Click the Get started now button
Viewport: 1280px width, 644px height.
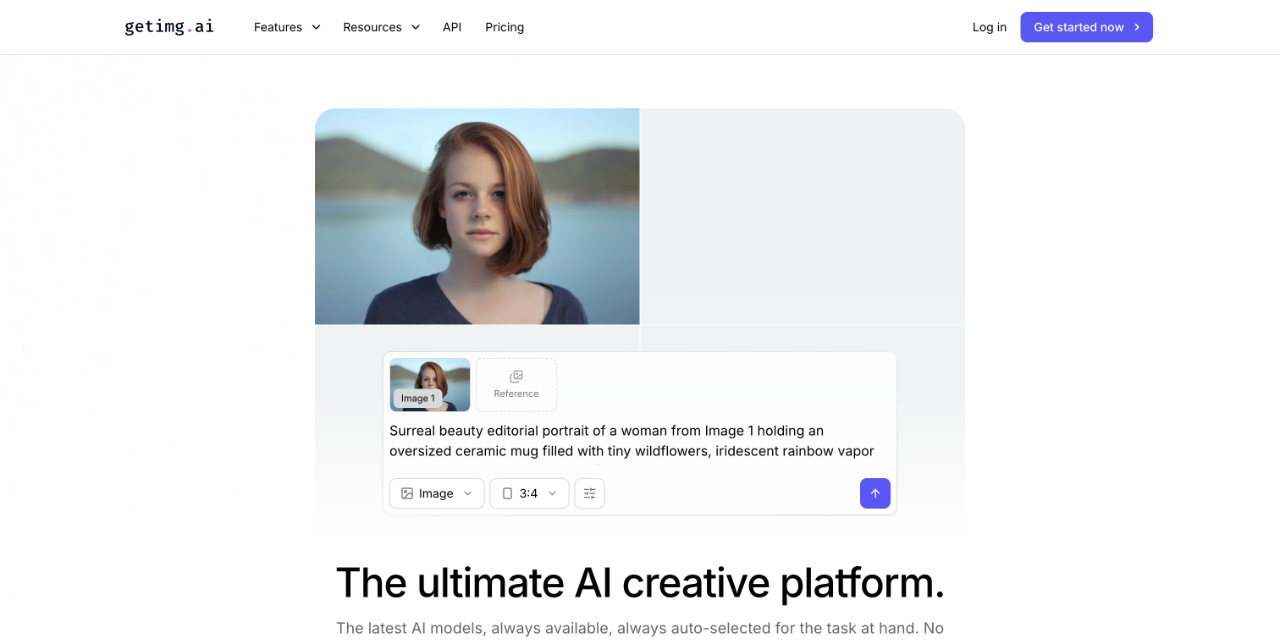click(1086, 27)
